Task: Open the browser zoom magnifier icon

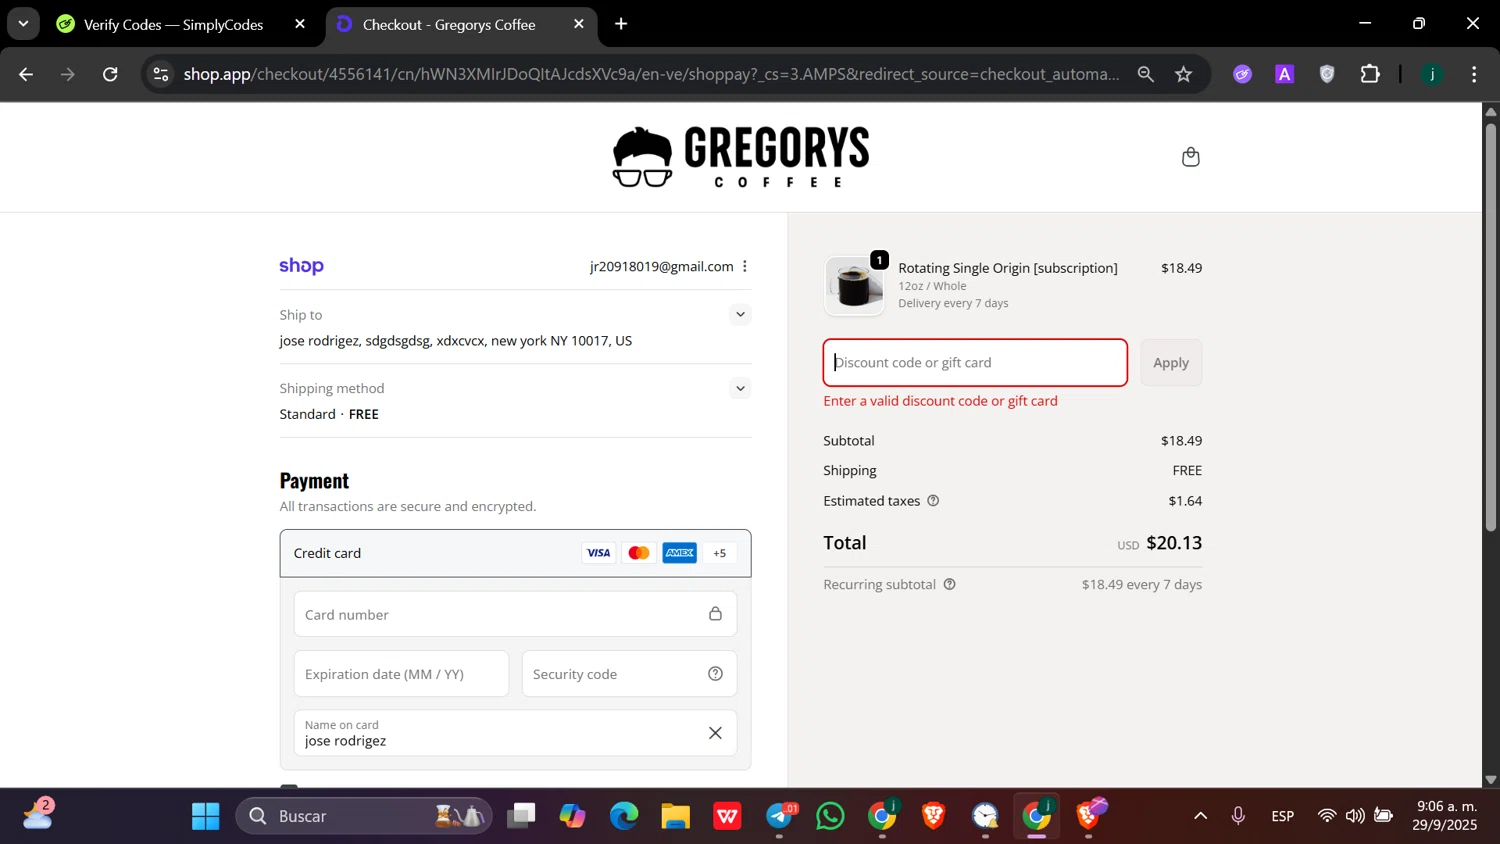Action: coord(1145,74)
